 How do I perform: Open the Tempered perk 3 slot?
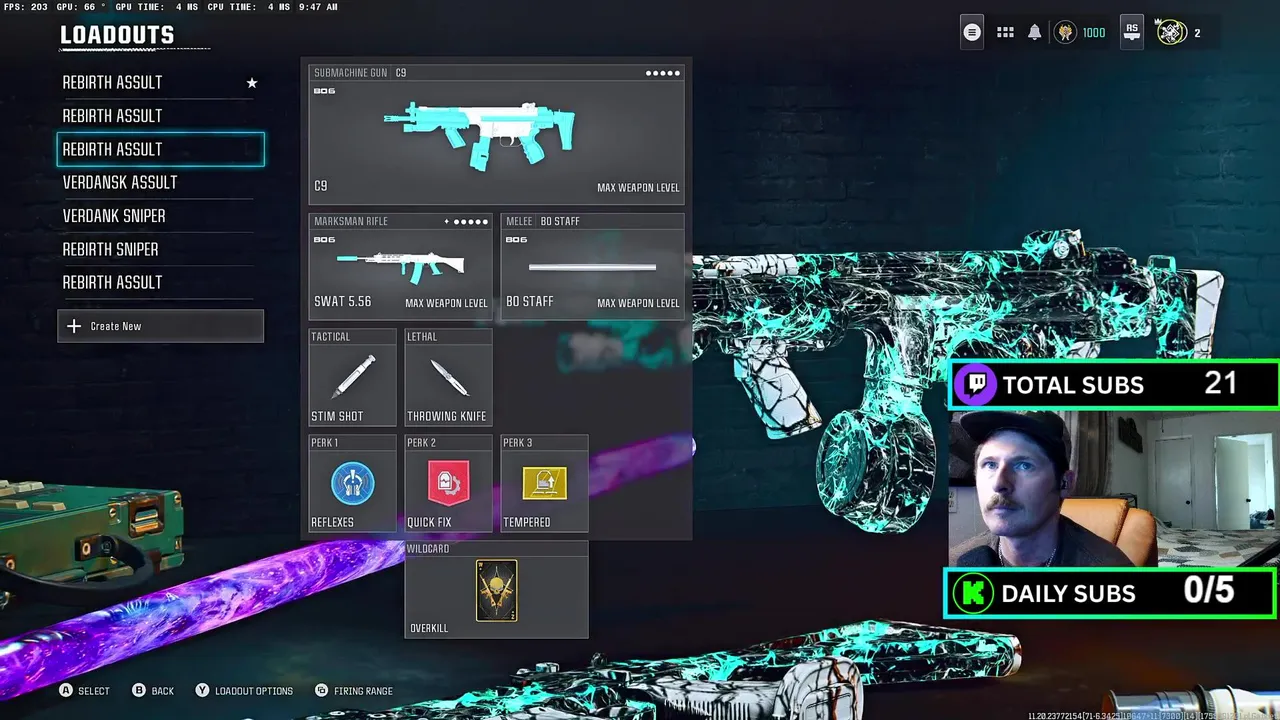pos(544,483)
